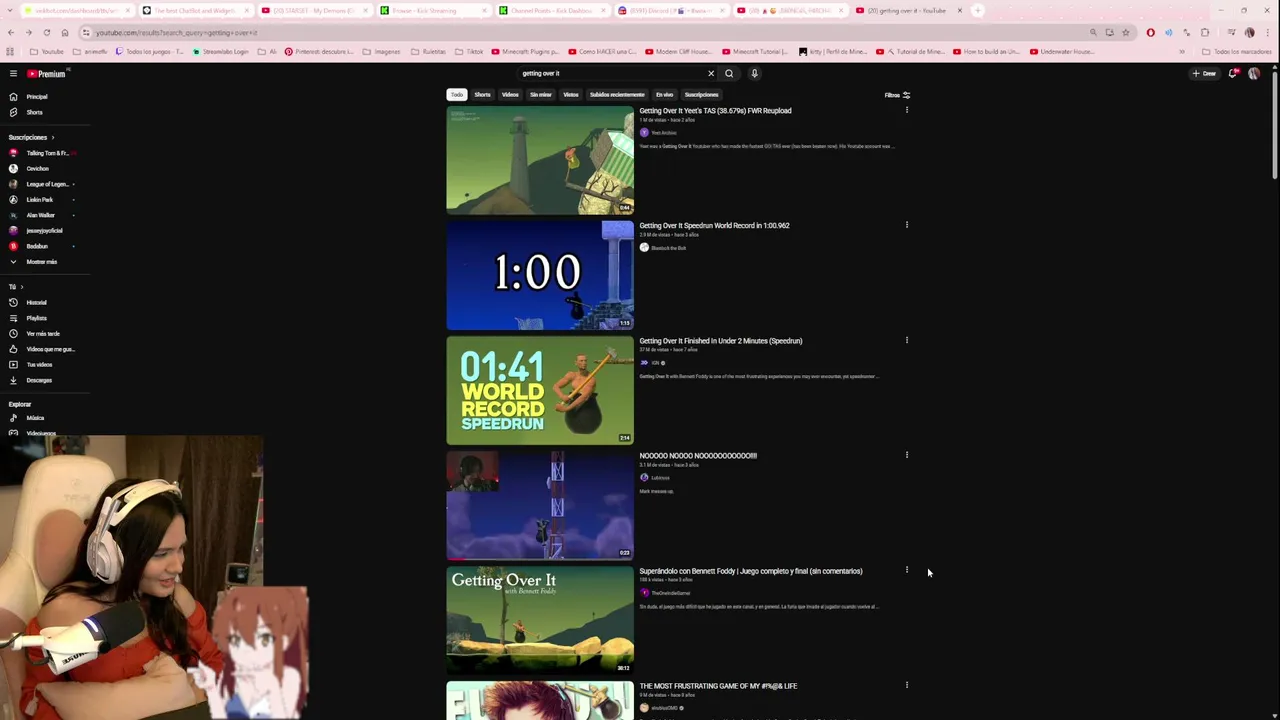Viewport: 1280px width, 720px height.
Task: Expand the Suscripciones section chevron
Action: click(x=53, y=137)
